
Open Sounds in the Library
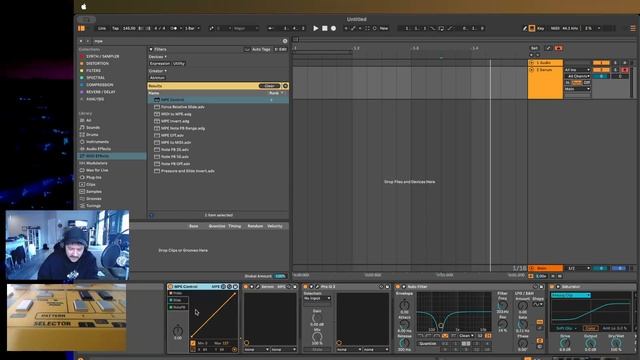click(x=93, y=127)
